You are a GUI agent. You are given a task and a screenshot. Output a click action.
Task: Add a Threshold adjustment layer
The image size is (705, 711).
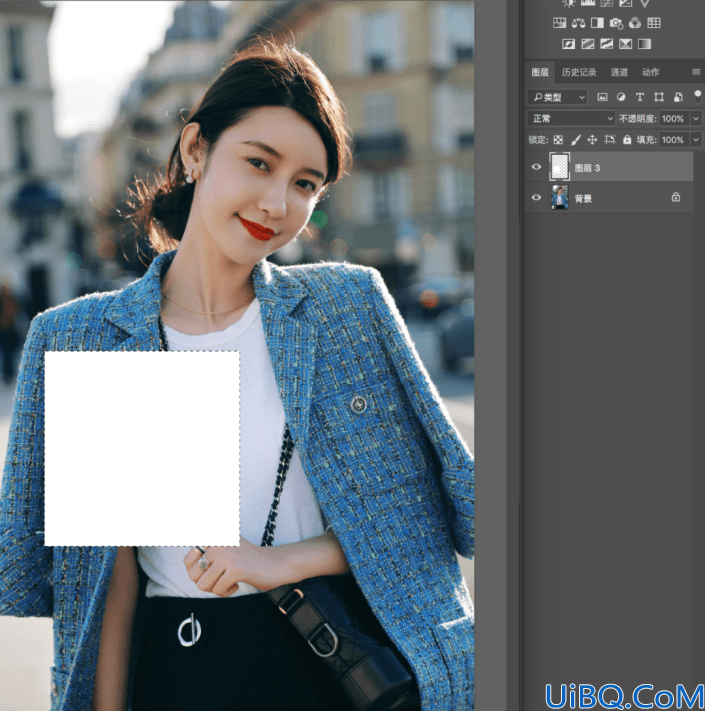coord(607,44)
